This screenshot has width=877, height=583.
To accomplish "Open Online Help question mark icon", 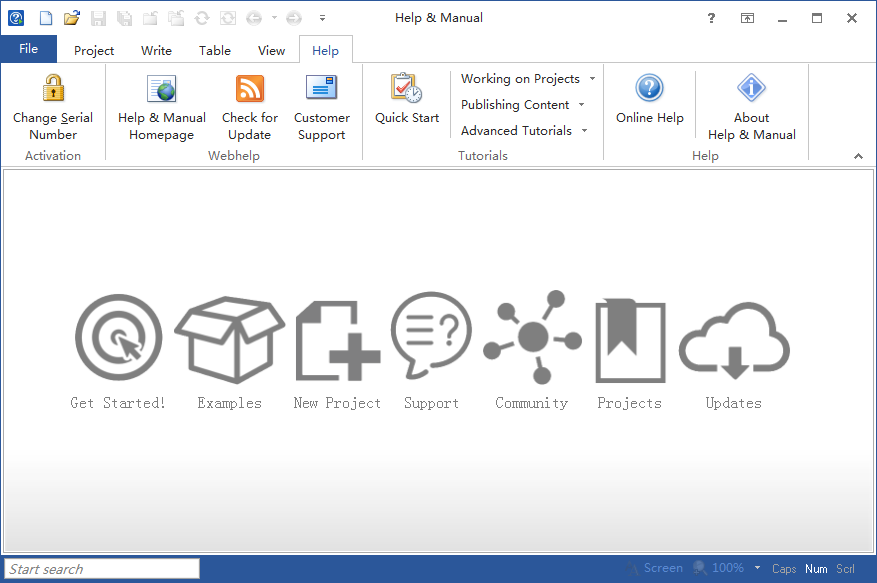I will click(649, 88).
